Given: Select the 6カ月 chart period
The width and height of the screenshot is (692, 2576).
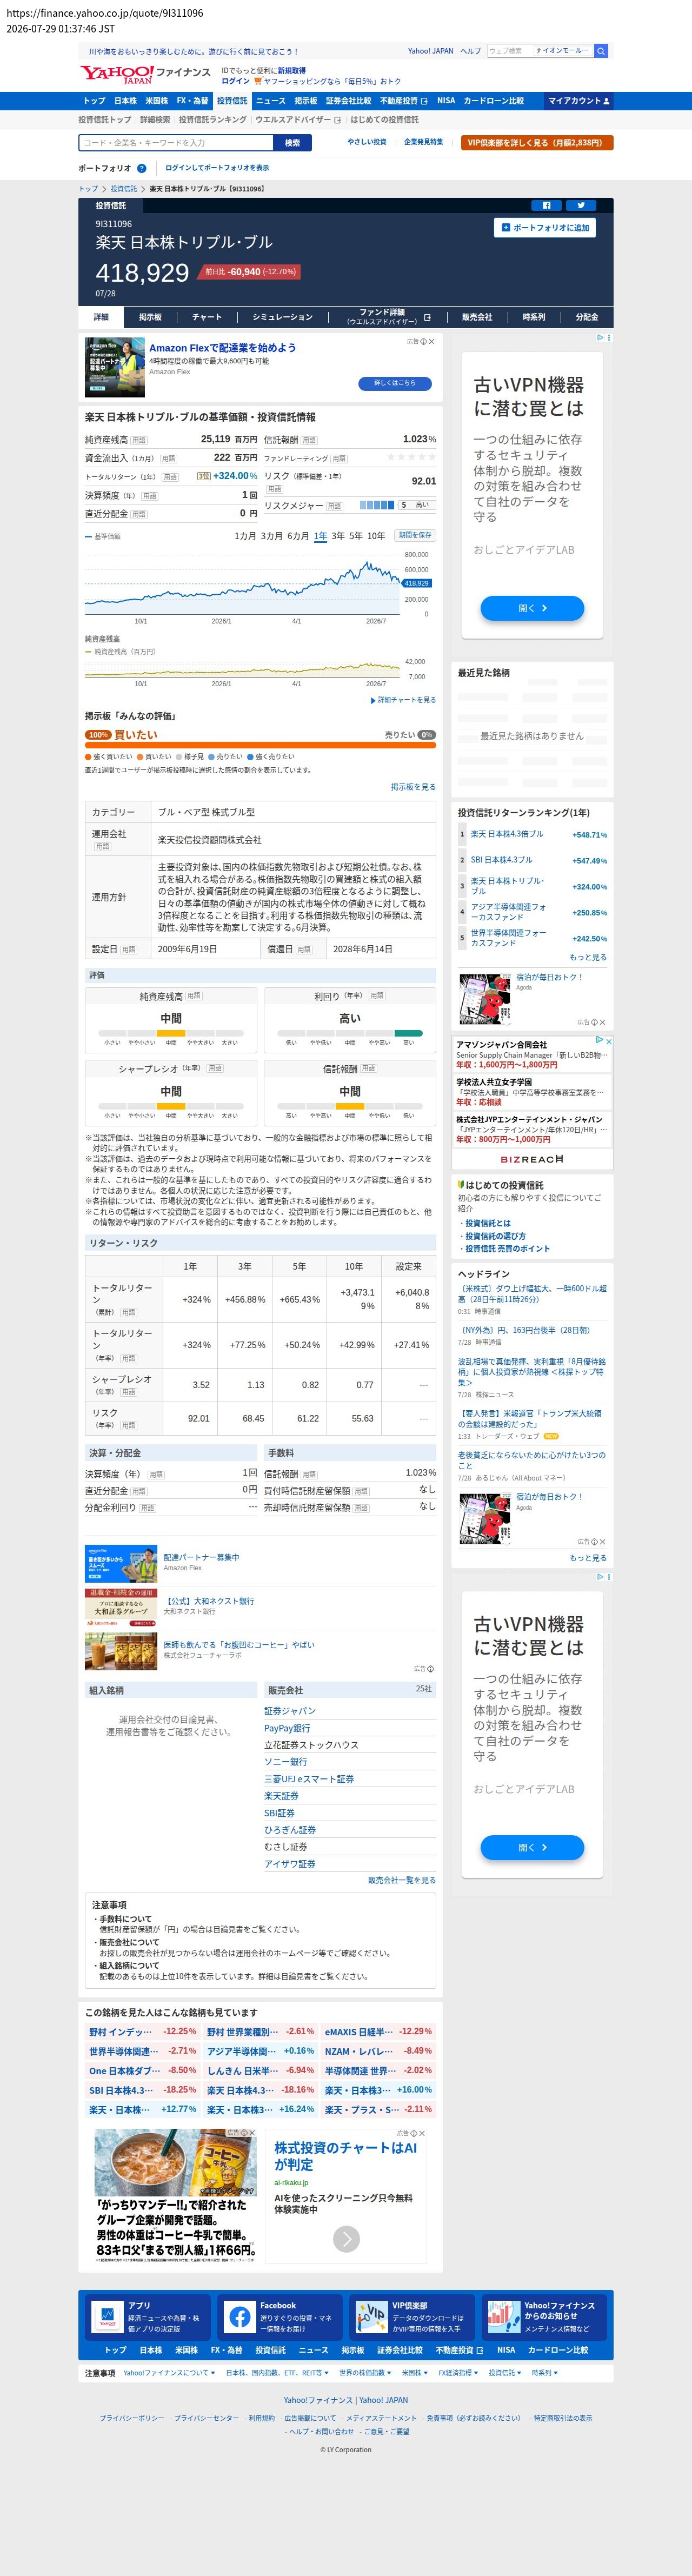Looking at the screenshot, I should click(297, 536).
